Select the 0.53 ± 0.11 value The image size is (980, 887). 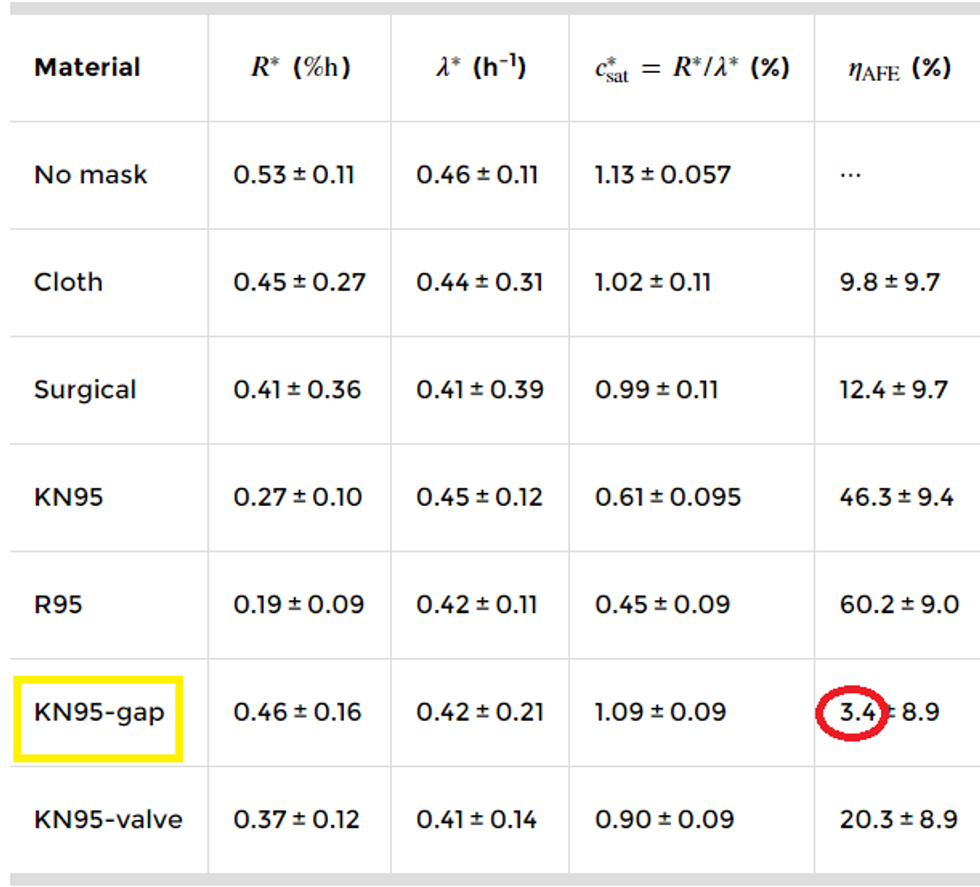pos(294,175)
